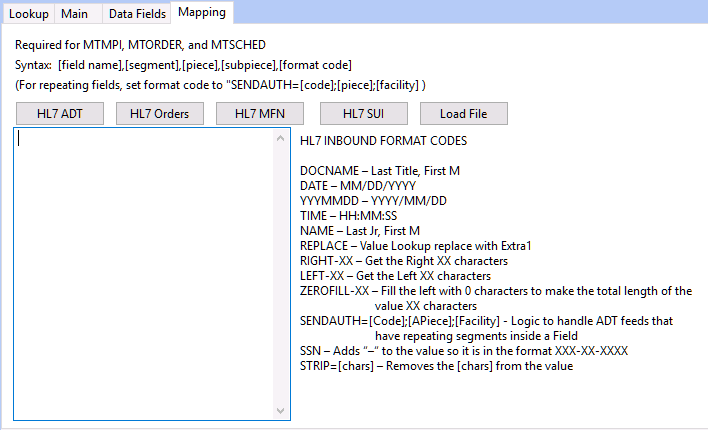Switch to the Lookup tab

pyautogui.click(x=28, y=14)
